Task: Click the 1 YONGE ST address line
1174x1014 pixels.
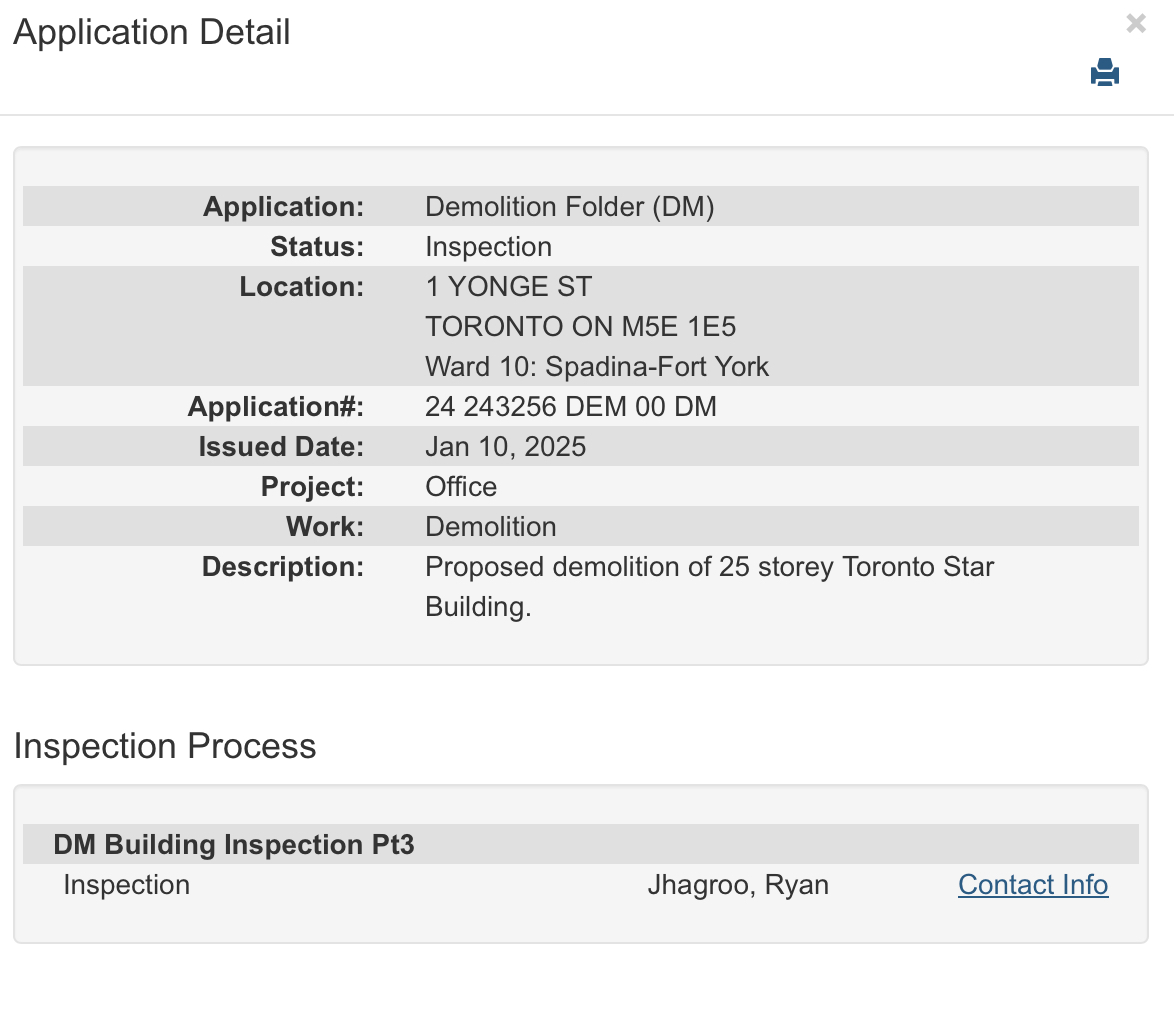Action: 508,287
